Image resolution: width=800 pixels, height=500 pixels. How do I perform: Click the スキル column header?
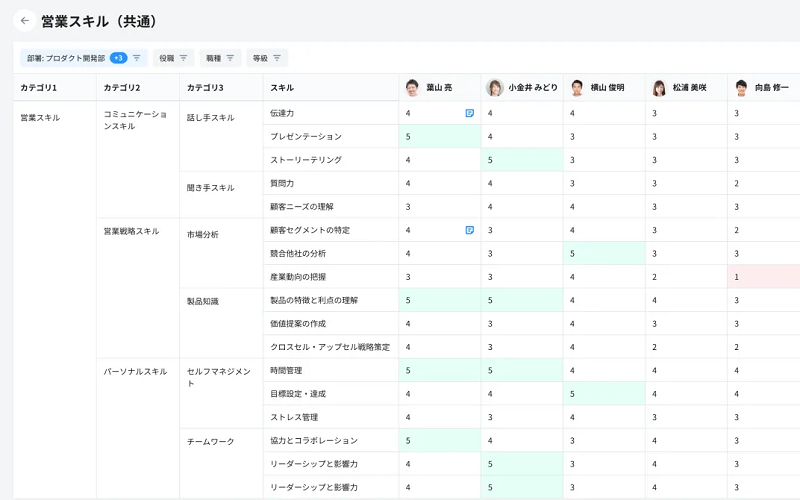click(x=282, y=88)
